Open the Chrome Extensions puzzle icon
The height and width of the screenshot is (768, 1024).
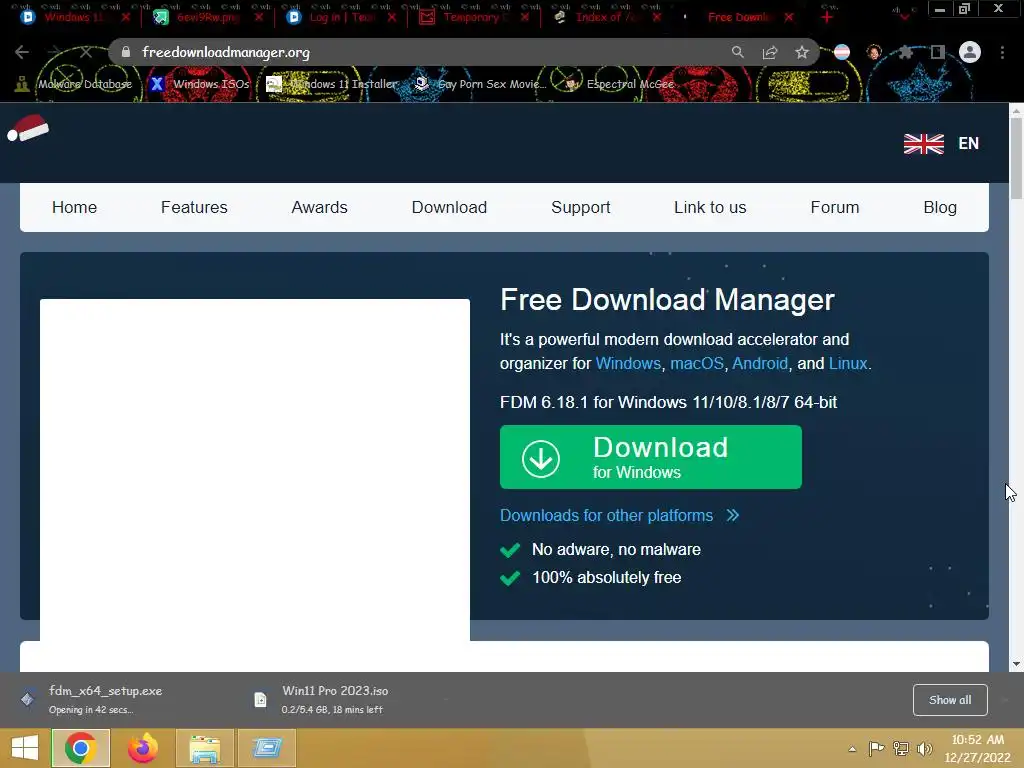[x=905, y=52]
